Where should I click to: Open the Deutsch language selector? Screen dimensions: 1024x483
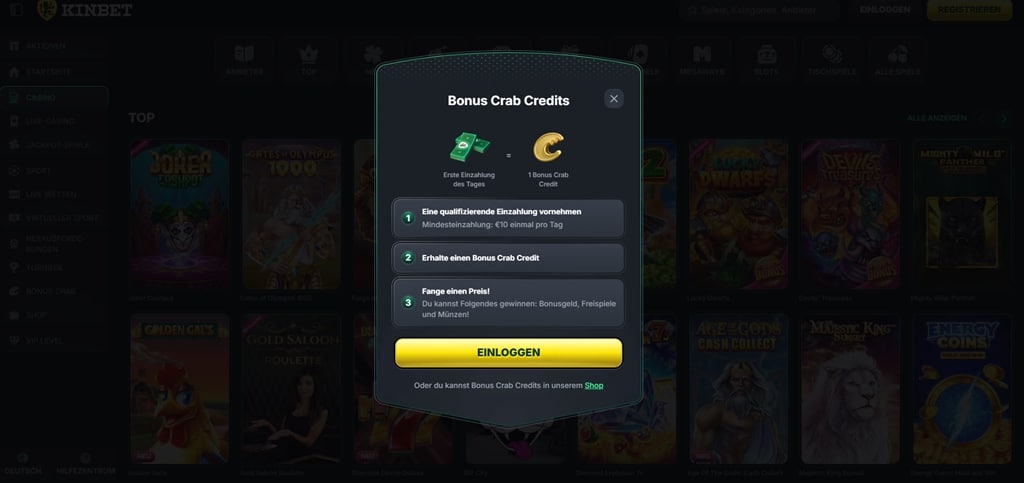(23, 464)
